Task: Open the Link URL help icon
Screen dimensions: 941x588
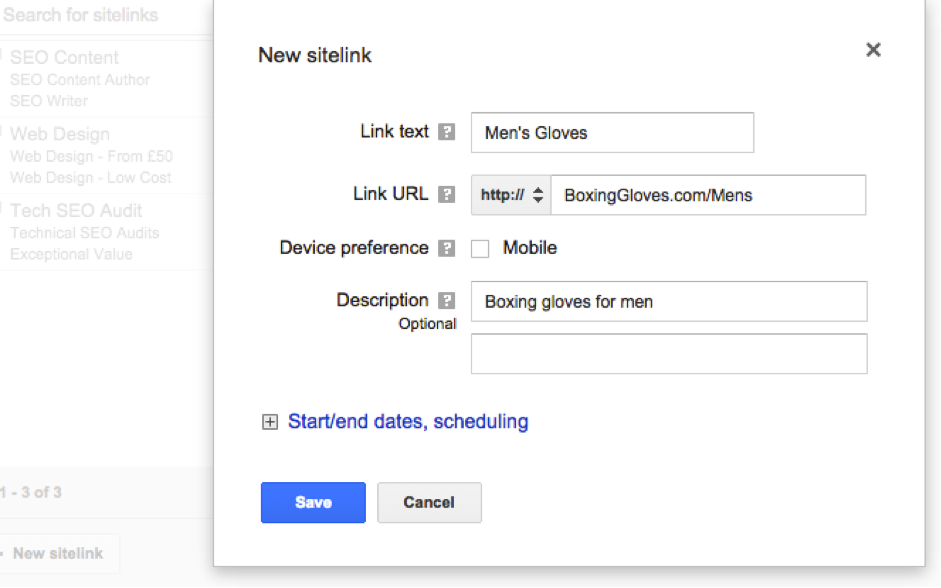Action: pos(446,194)
